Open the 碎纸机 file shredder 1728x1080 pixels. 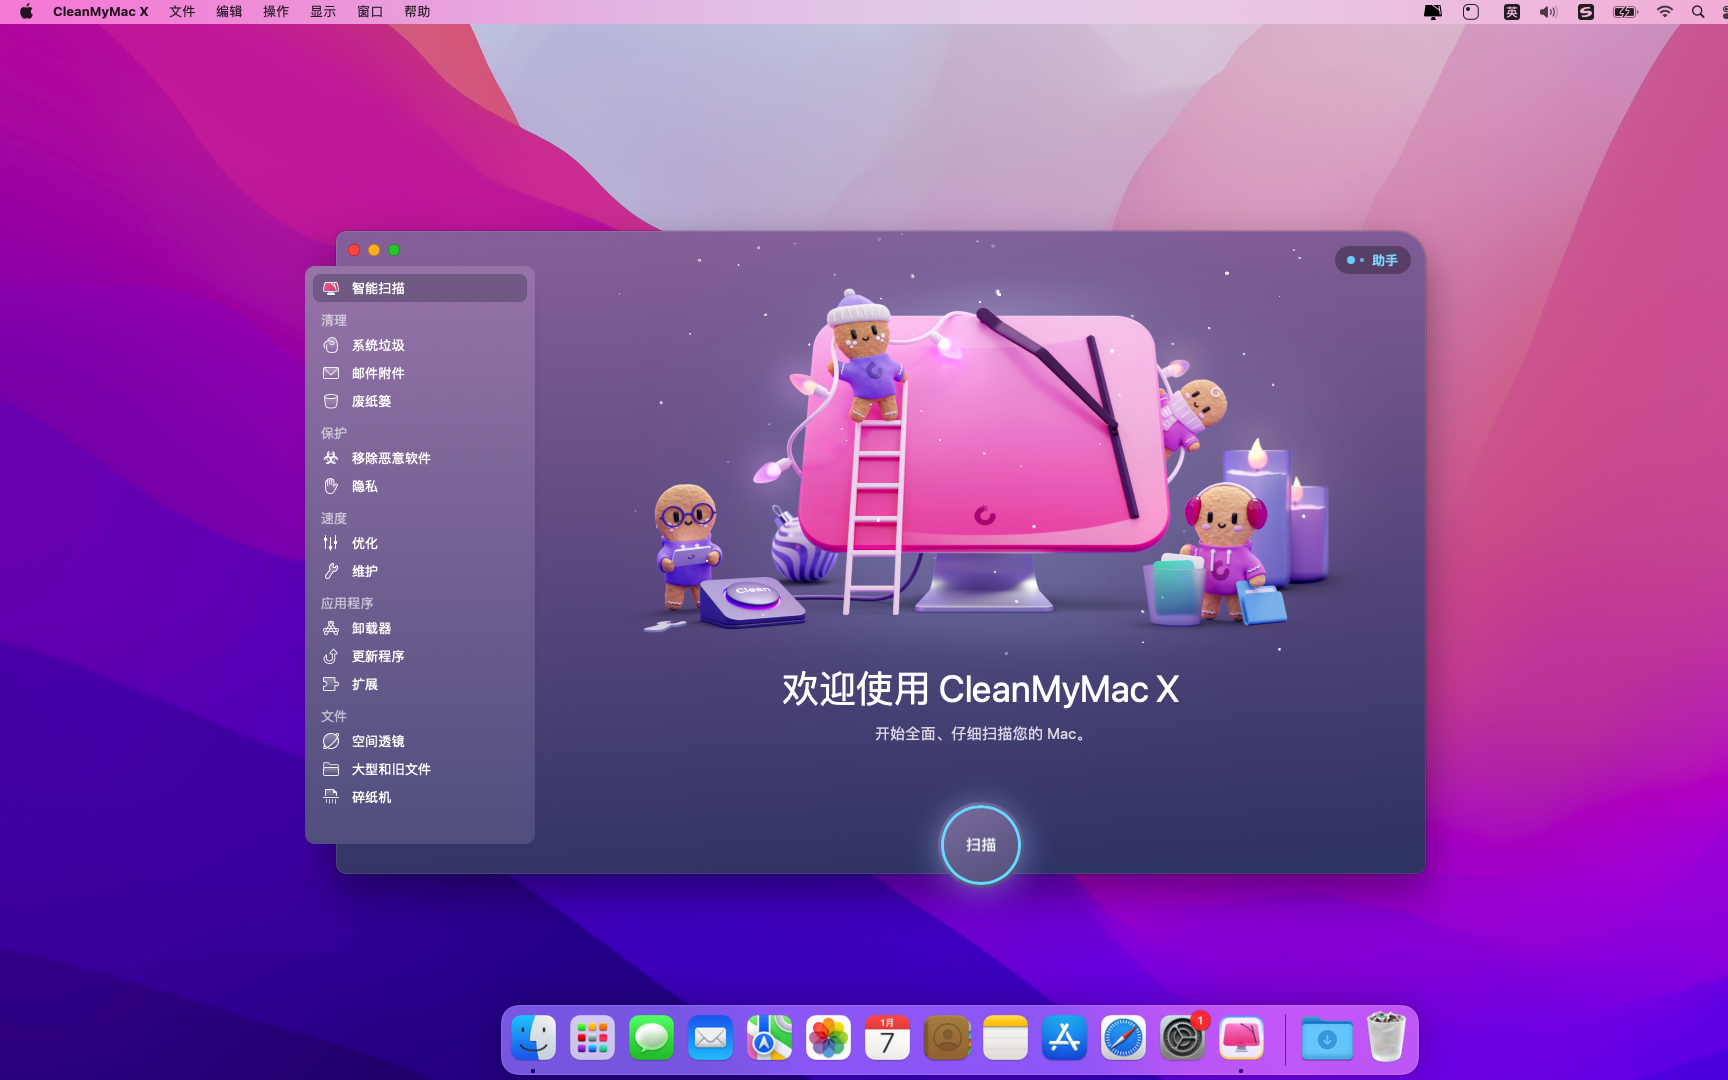(x=370, y=797)
